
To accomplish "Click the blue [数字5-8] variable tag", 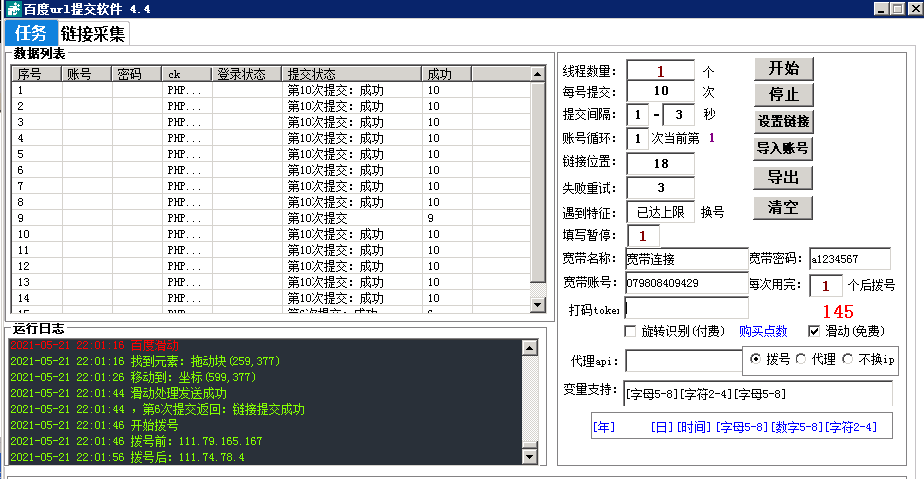I will pos(797,427).
